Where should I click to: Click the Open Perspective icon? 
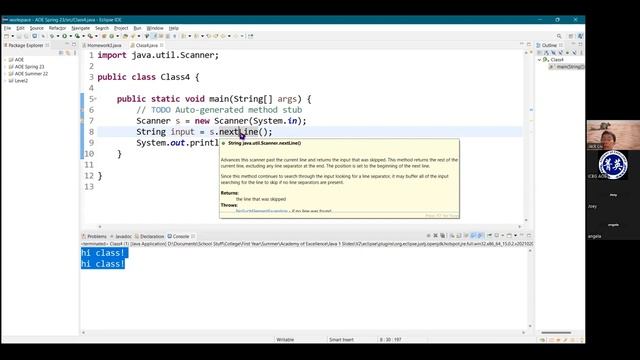point(571,36)
